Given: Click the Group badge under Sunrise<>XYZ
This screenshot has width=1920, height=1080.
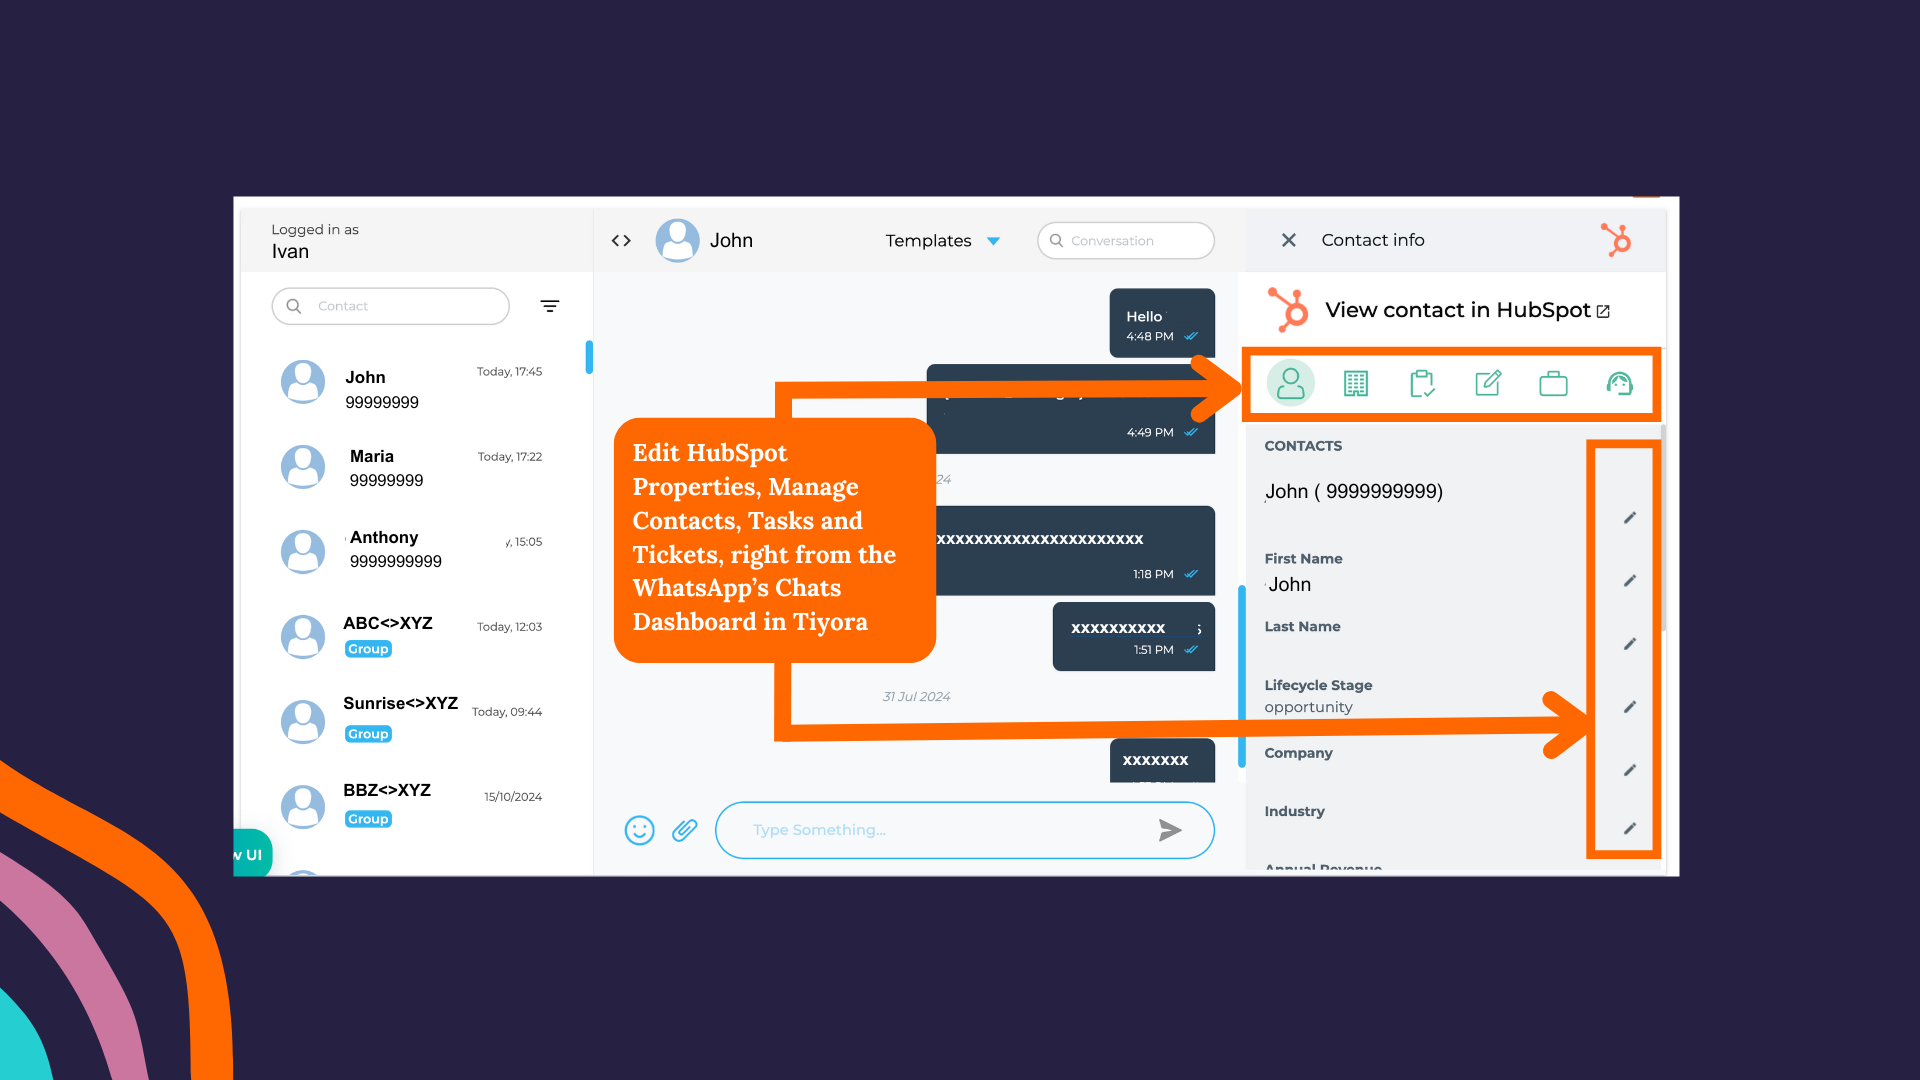Looking at the screenshot, I should click(368, 734).
